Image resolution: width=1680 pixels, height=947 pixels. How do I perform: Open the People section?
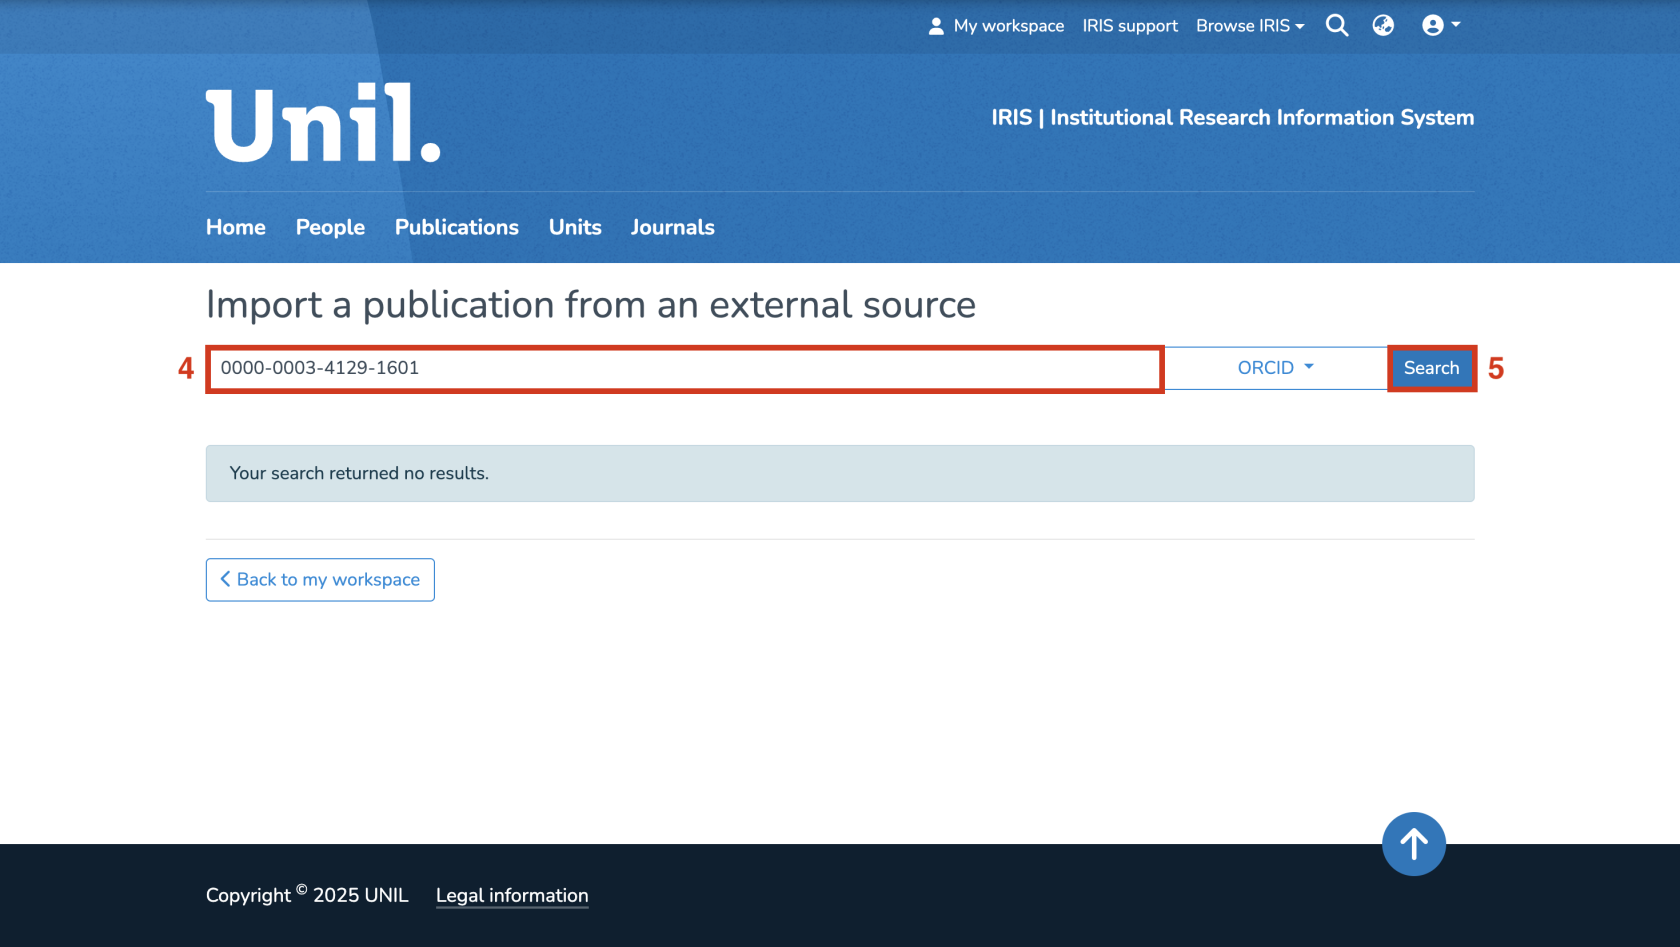pos(330,227)
